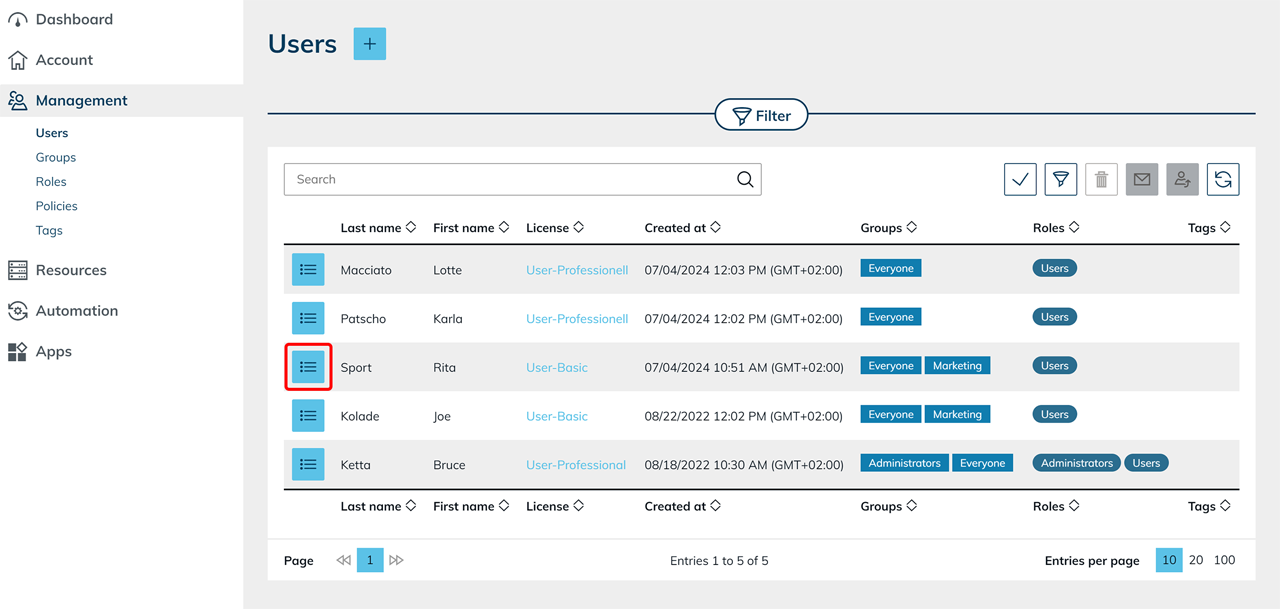Image resolution: width=1280 pixels, height=609 pixels.
Task: Click the Marketing group tag for Sport
Action: tap(957, 366)
